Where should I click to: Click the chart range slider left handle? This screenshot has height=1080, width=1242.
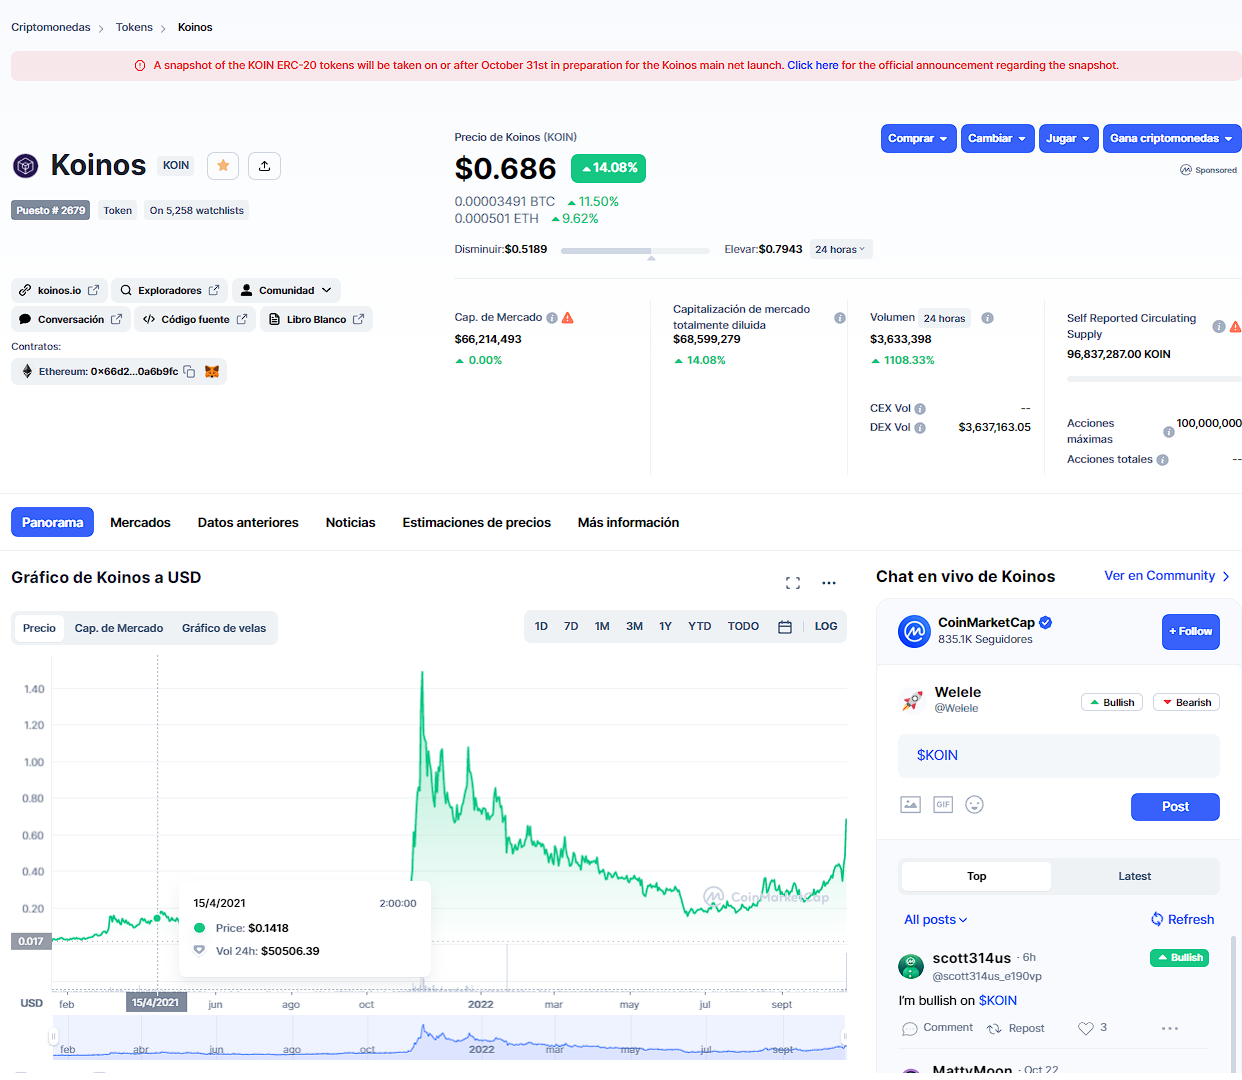point(54,1037)
